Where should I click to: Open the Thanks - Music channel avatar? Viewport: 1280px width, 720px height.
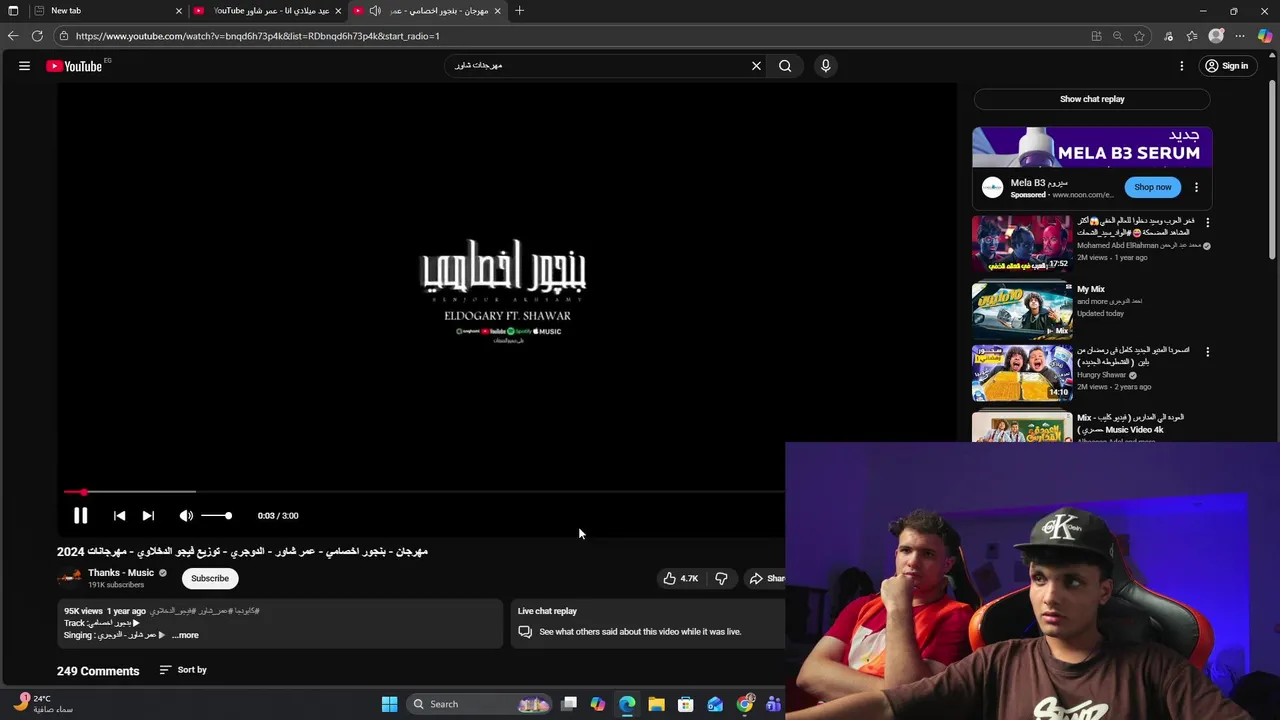pyautogui.click(x=69, y=578)
